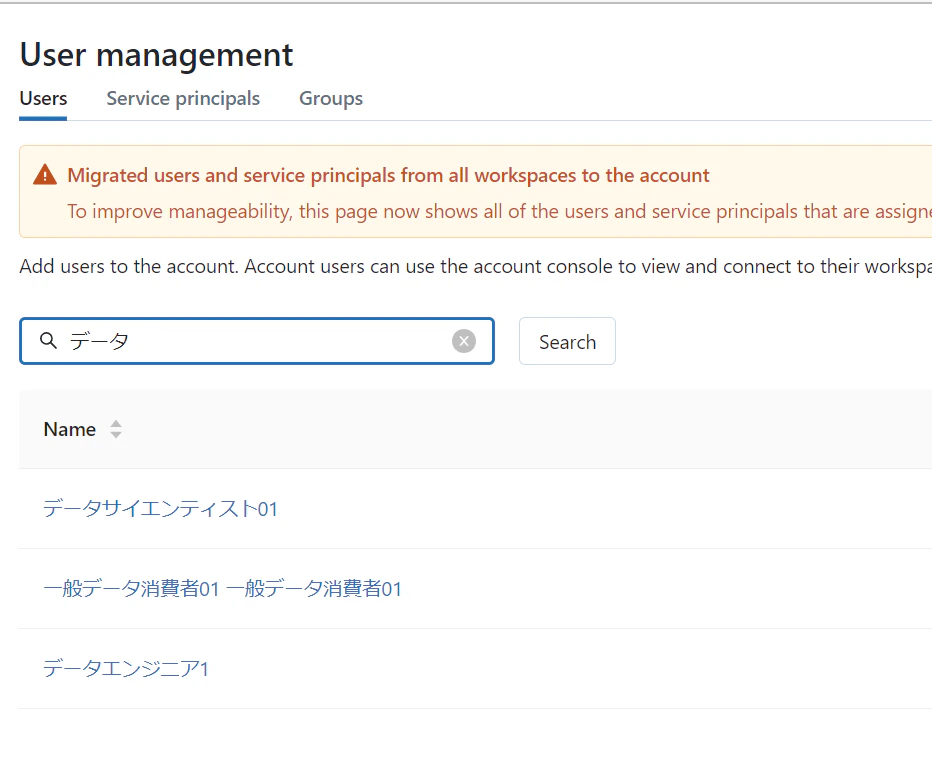Click the ascending sort arrow beside Name

click(116, 423)
